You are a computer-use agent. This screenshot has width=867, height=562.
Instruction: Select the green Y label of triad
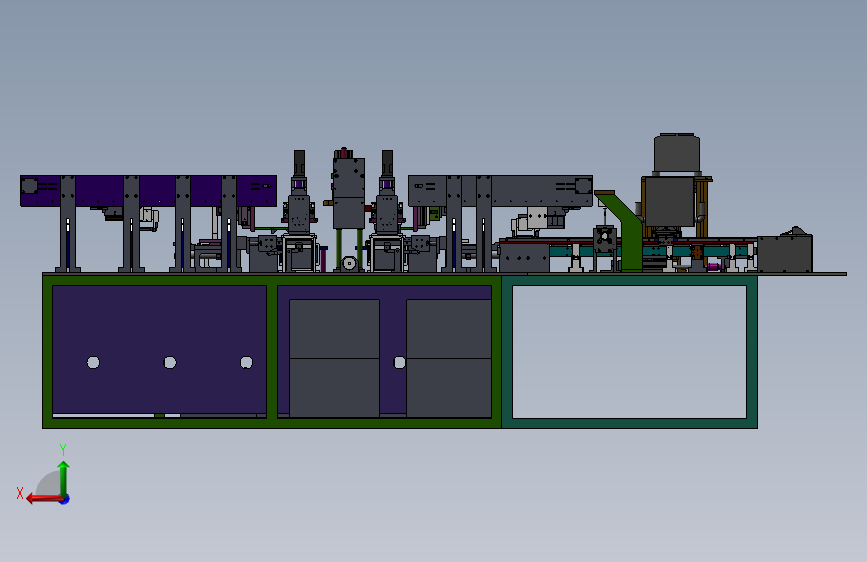pos(63,449)
